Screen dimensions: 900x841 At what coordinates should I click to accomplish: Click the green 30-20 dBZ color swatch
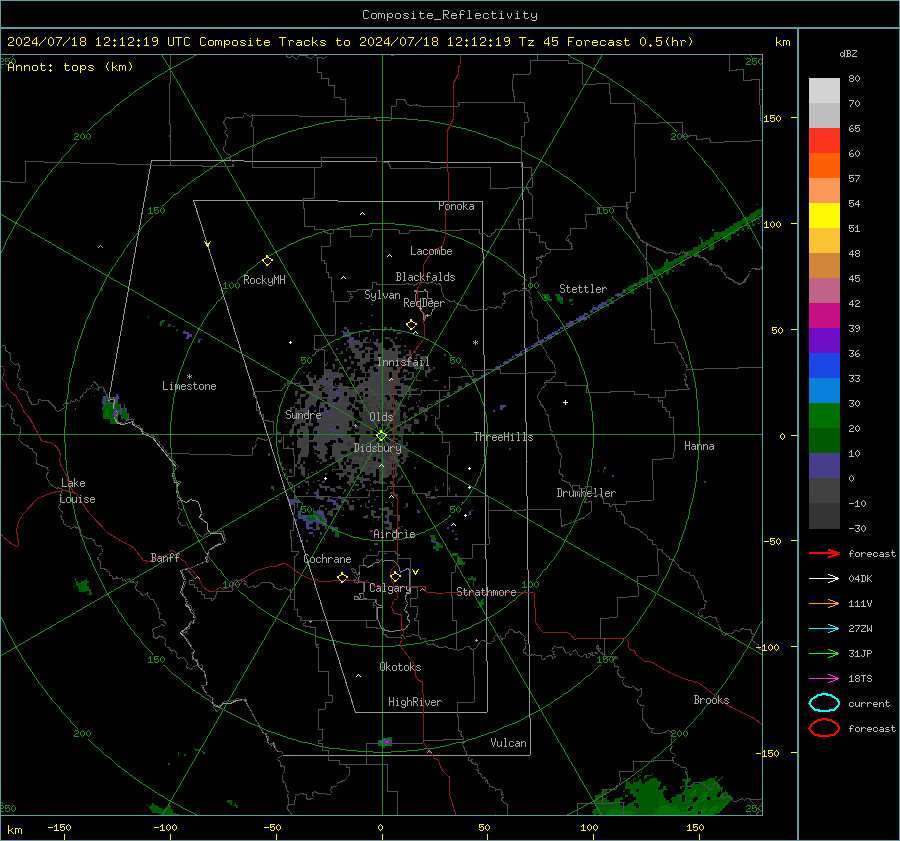[x=824, y=416]
